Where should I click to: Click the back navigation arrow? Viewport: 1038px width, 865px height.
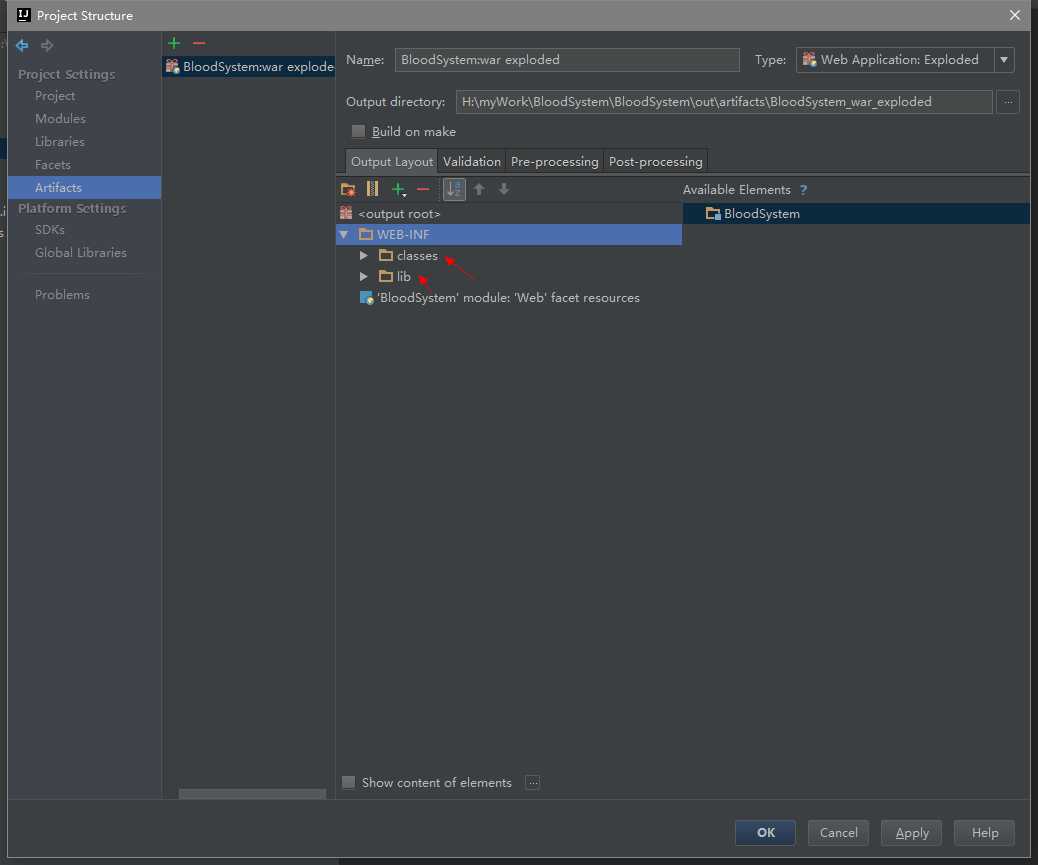point(22,45)
